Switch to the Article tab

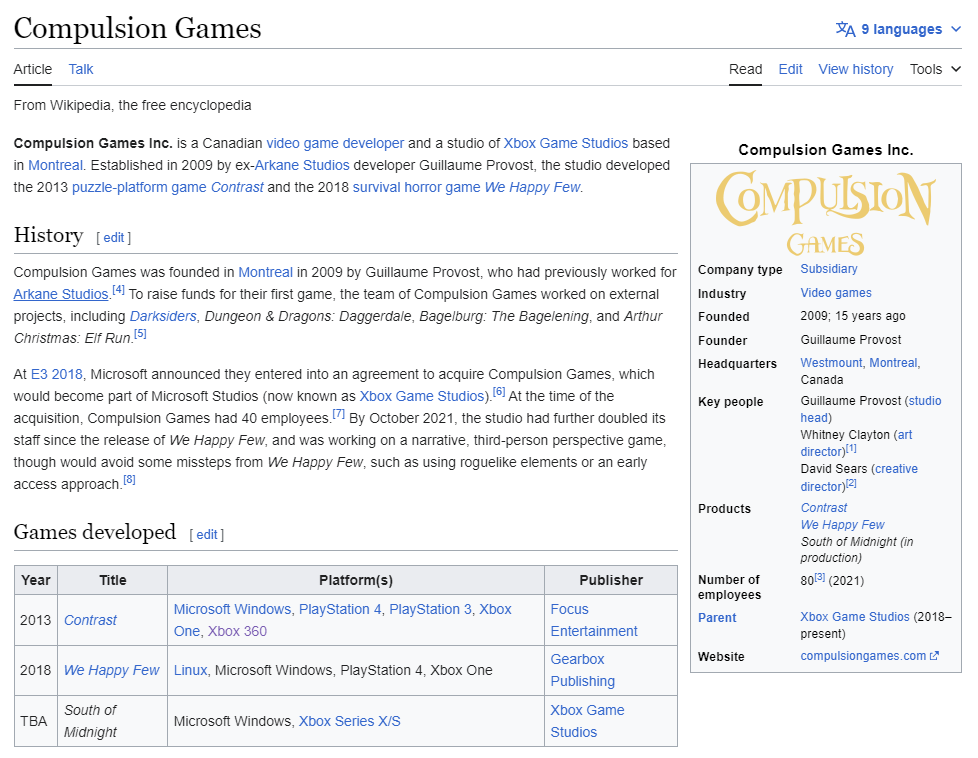pyautogui.click(x=33, y=69)
